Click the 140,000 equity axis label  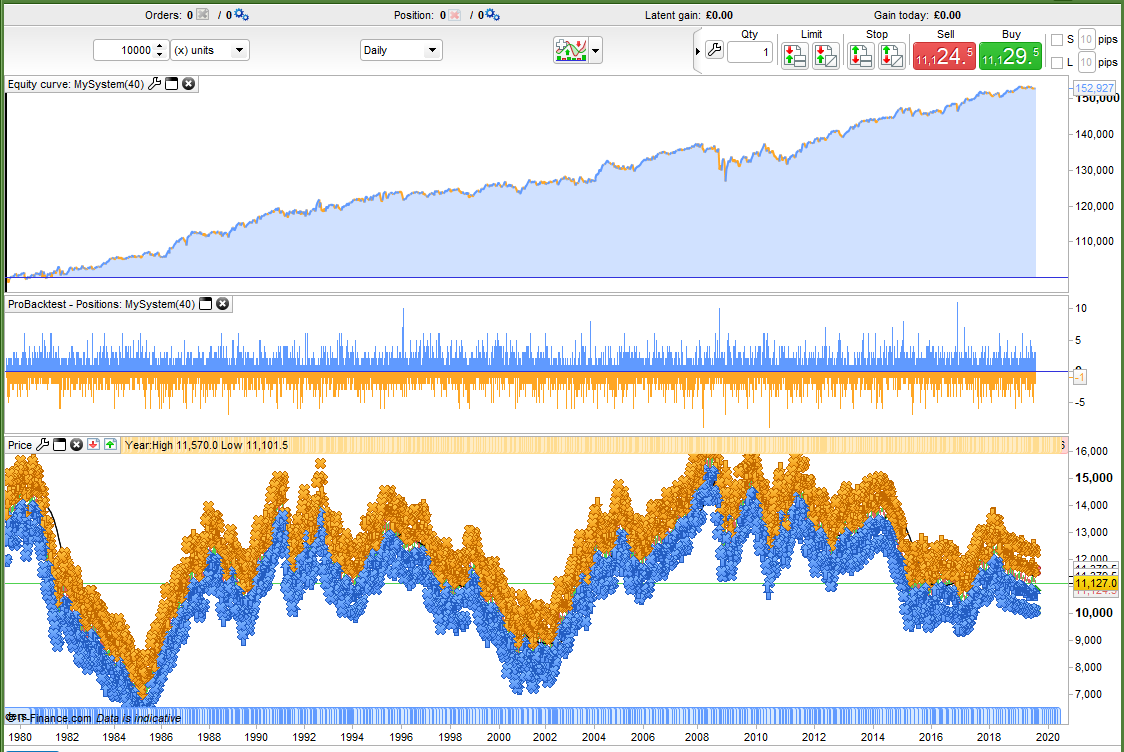pyautogui.click(x=1095, y=134)
